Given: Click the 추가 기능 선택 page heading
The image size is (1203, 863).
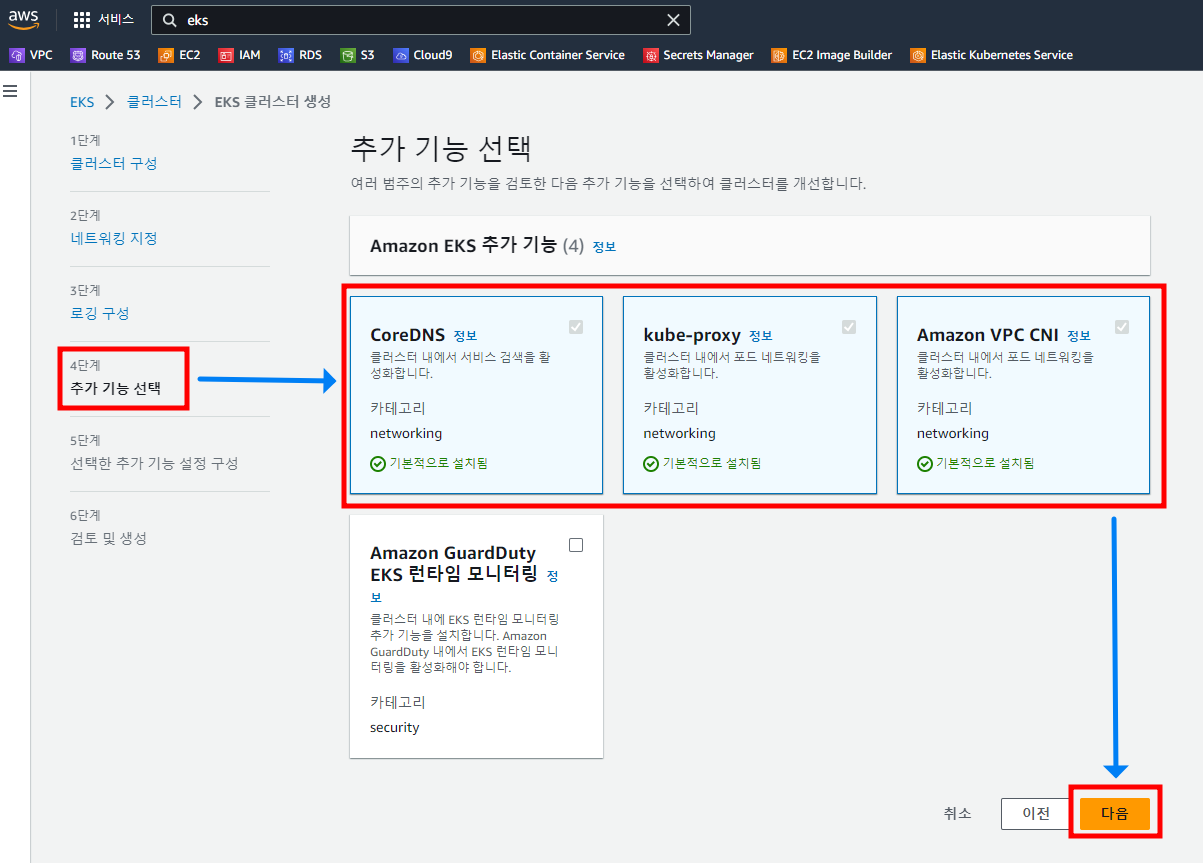Looking at the screenshot, I should coord(439,148).
